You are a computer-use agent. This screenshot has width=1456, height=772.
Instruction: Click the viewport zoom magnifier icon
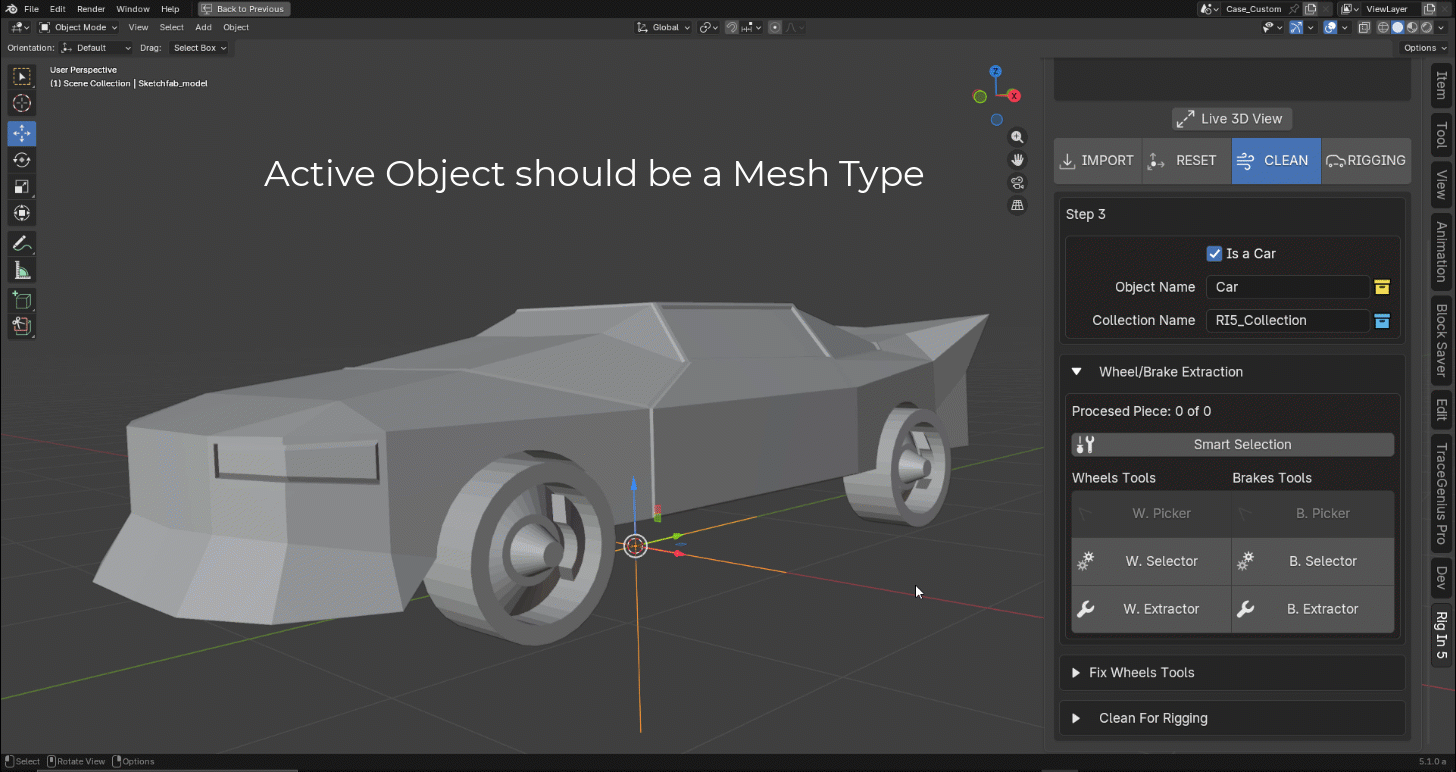[1017, 137]
